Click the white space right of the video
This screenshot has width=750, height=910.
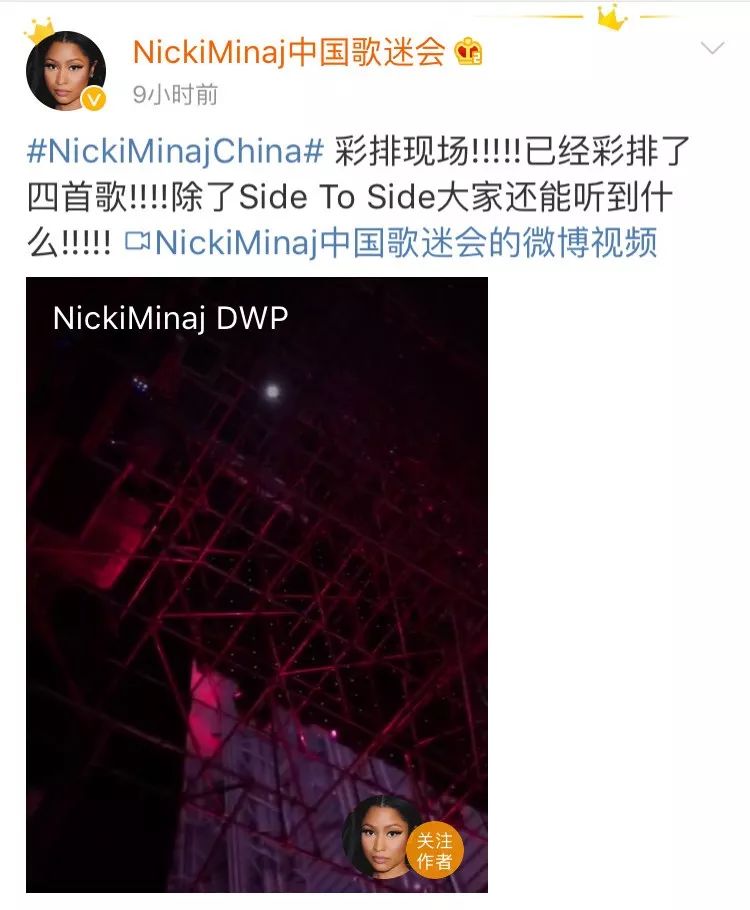619,584
